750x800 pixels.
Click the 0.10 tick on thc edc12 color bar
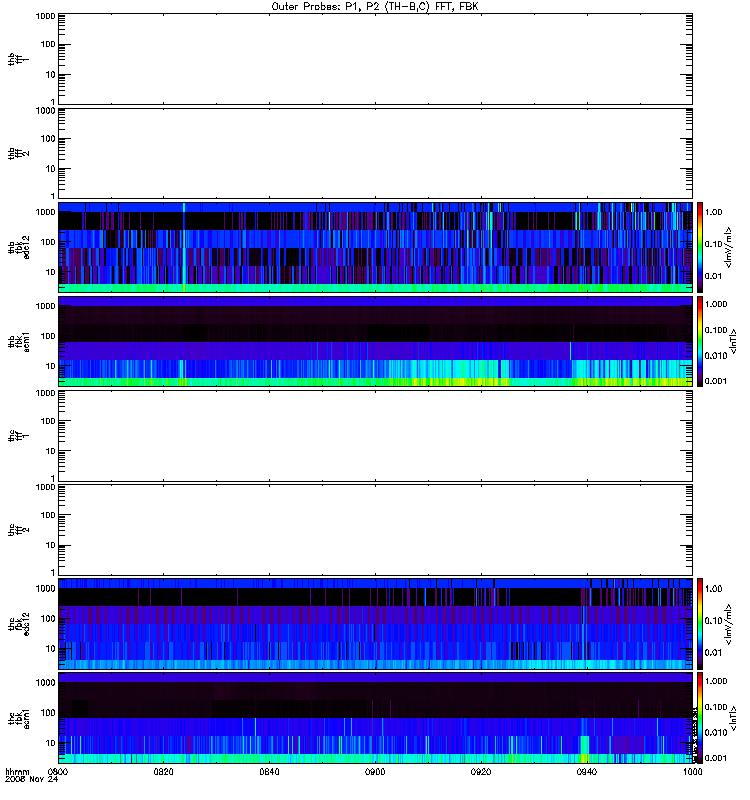pyautogui.click(x=714, y=620)
